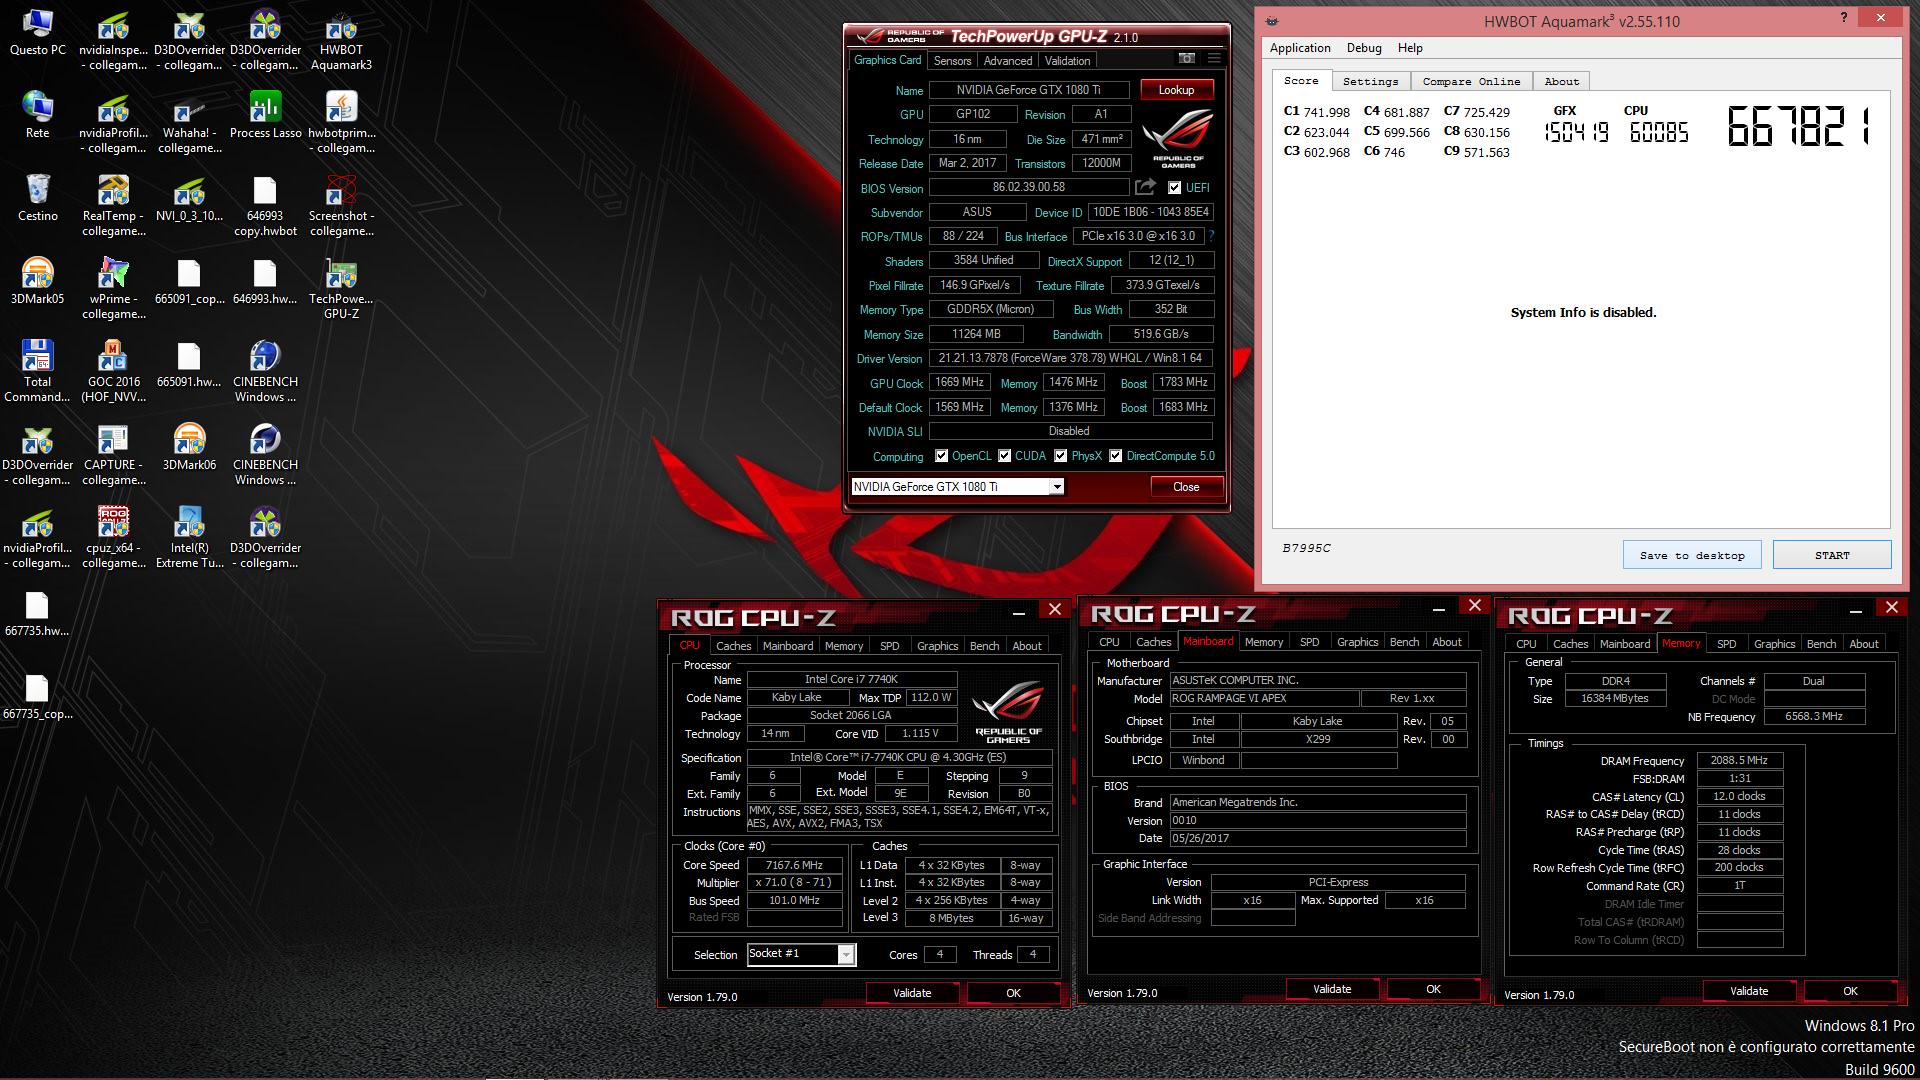
Task: Open the wPrime desktop shortcut
Action: 114,288
